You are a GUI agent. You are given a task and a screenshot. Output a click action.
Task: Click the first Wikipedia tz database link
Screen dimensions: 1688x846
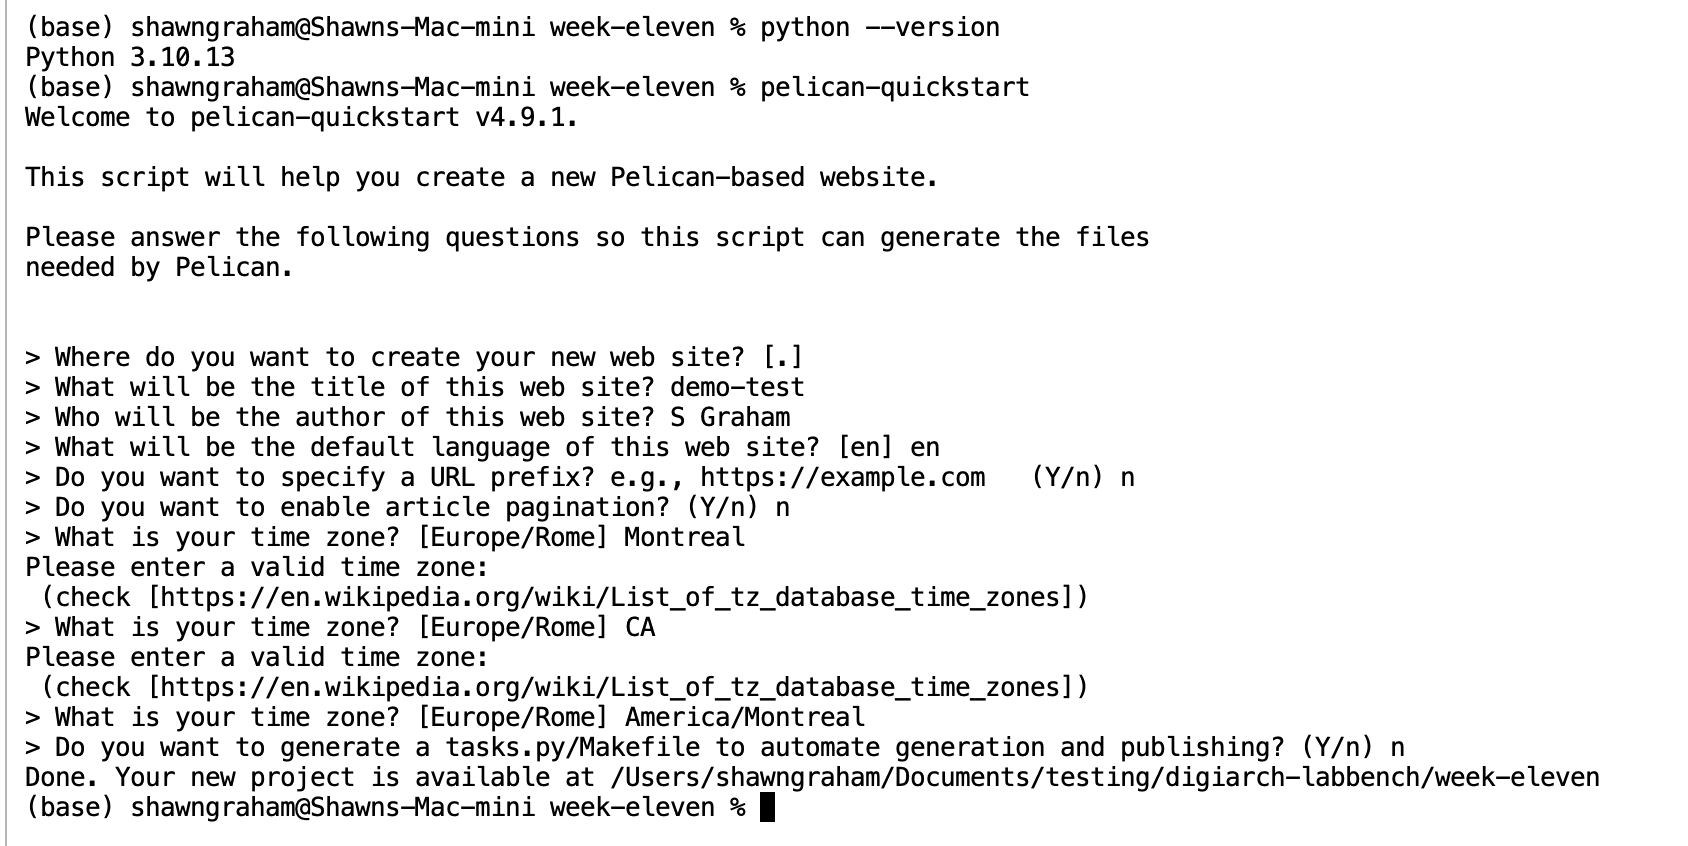click(611, 597)
